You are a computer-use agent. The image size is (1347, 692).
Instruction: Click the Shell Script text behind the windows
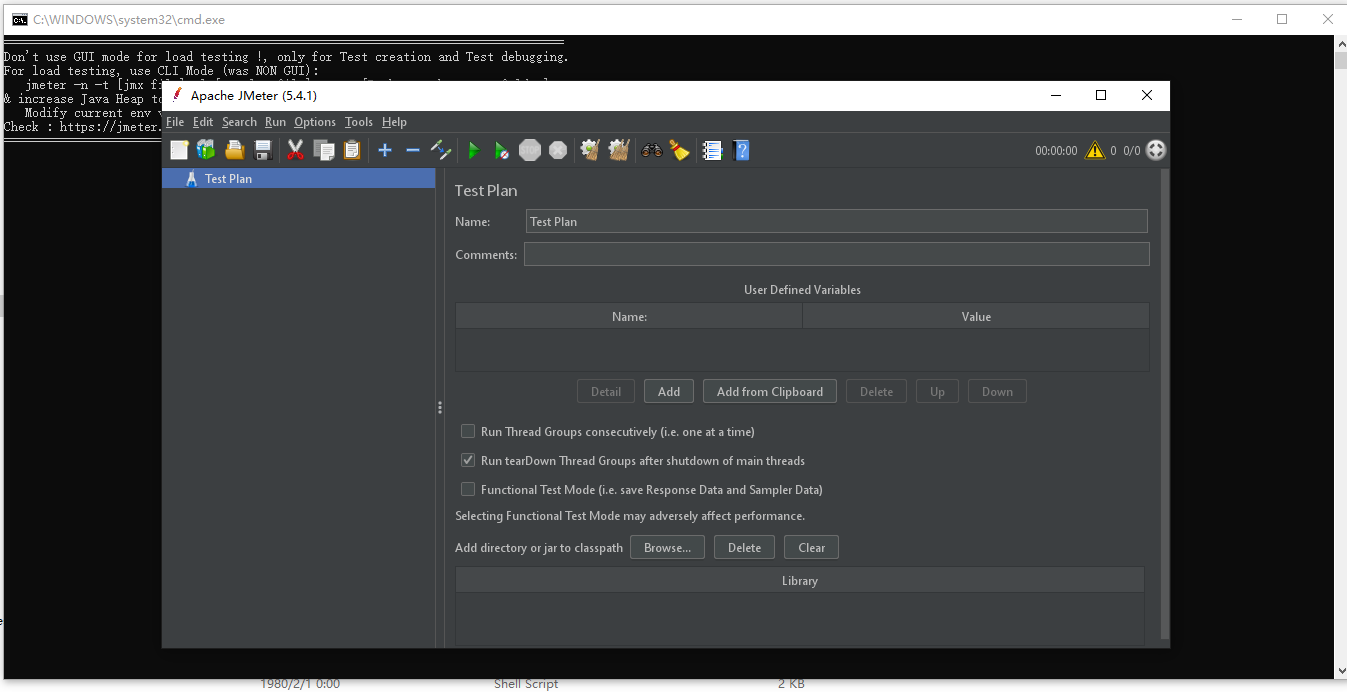pyautogui.click(x=526, y=684)
